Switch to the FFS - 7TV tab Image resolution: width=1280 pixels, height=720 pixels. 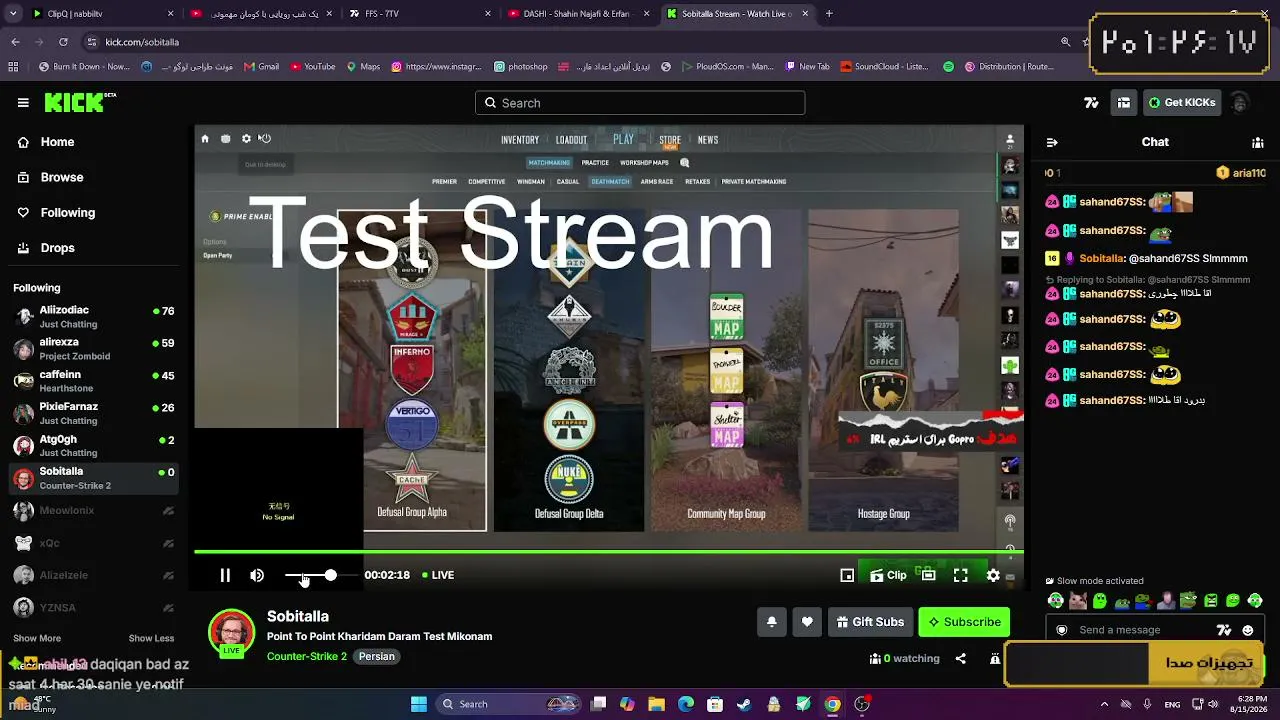pyautogui.click(x=420, y=14)
